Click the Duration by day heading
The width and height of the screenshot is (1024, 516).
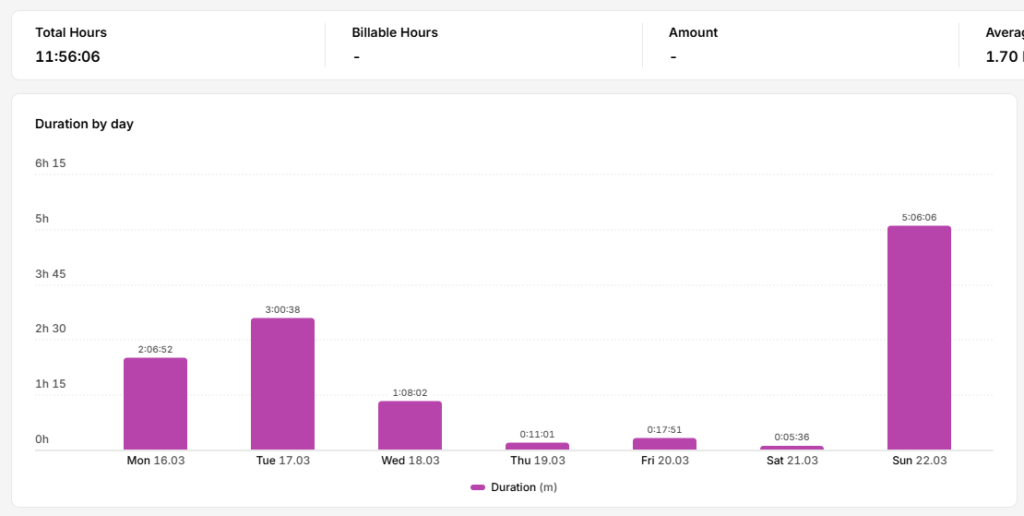(x=84, y=124)
